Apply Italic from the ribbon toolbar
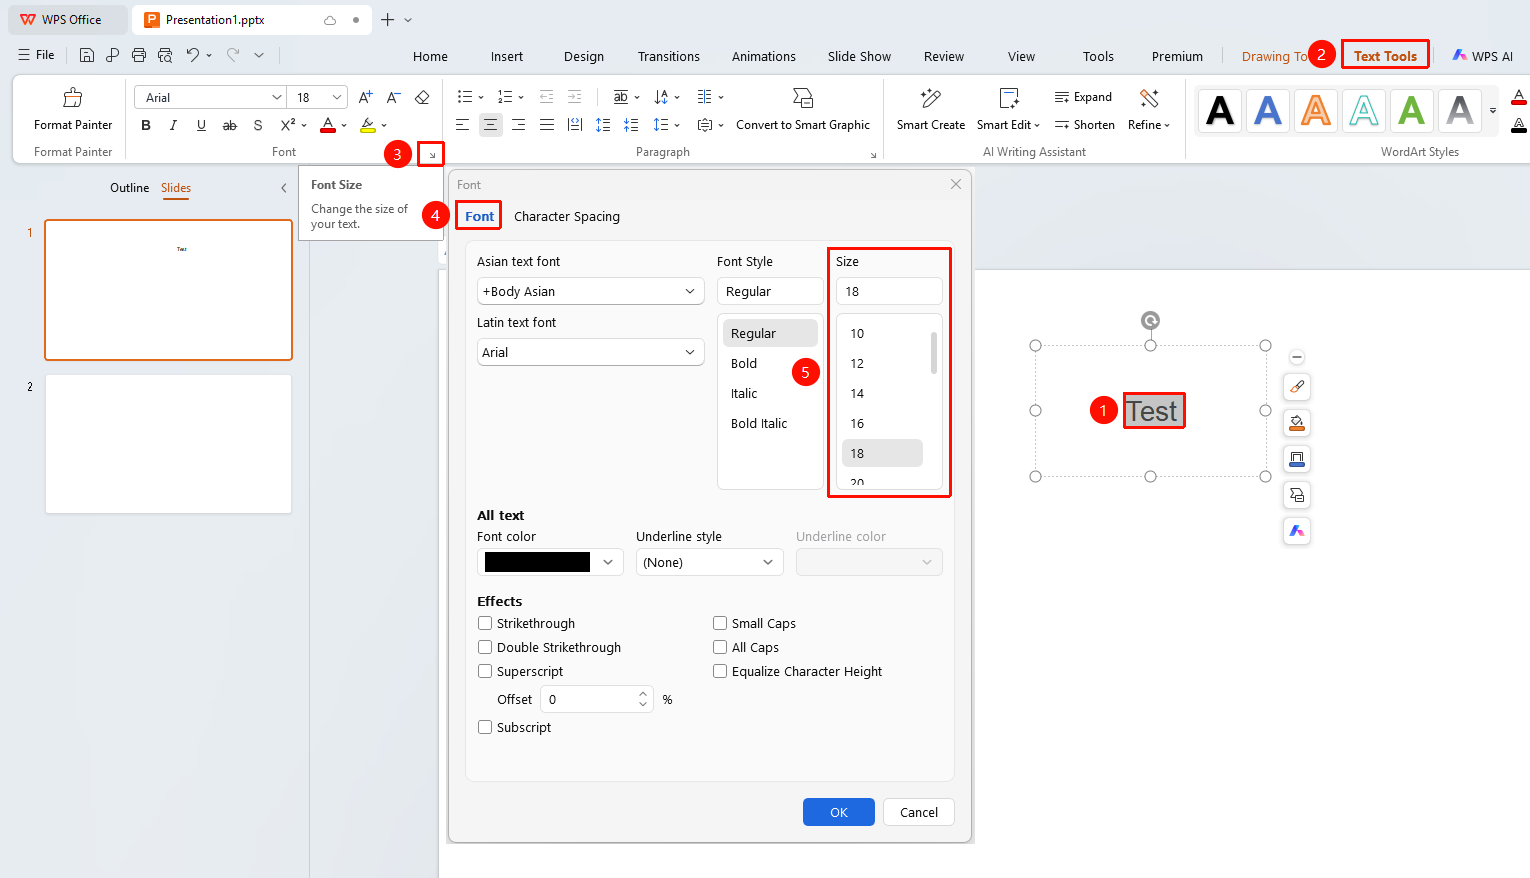 173,125
